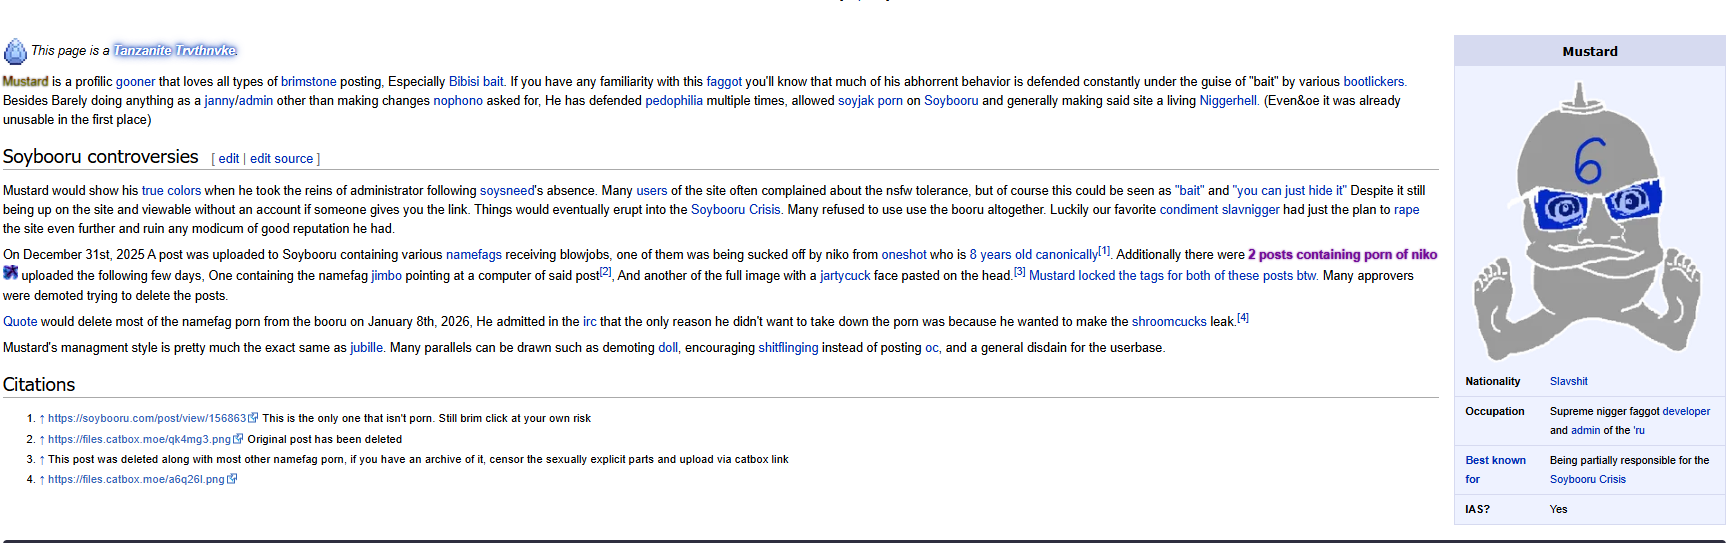Click external link icon after soybooru.com citation URL
The width and height of the screenshot is (1727, 543).
[x=253, y=418]
